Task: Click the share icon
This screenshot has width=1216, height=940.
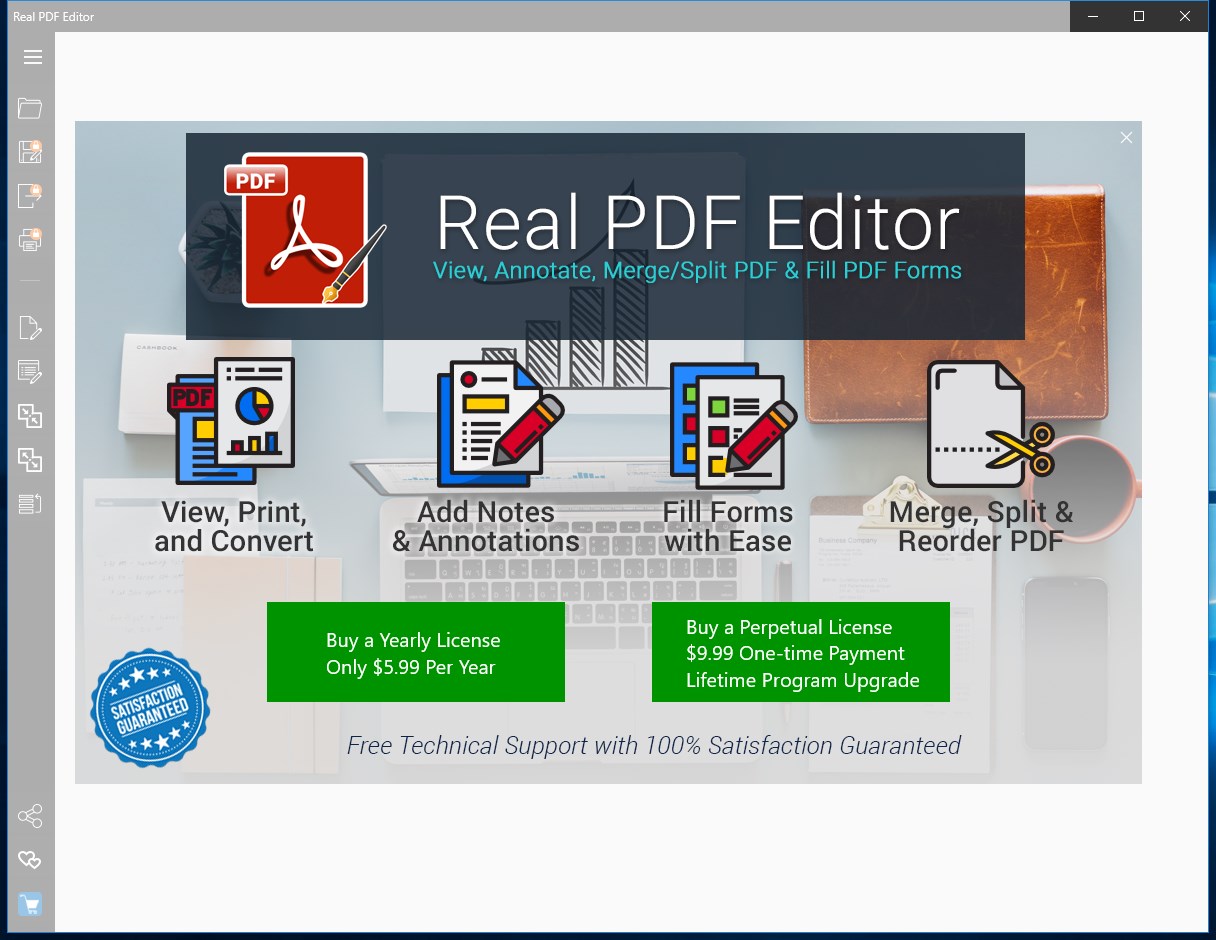Action: pos(30,816)
